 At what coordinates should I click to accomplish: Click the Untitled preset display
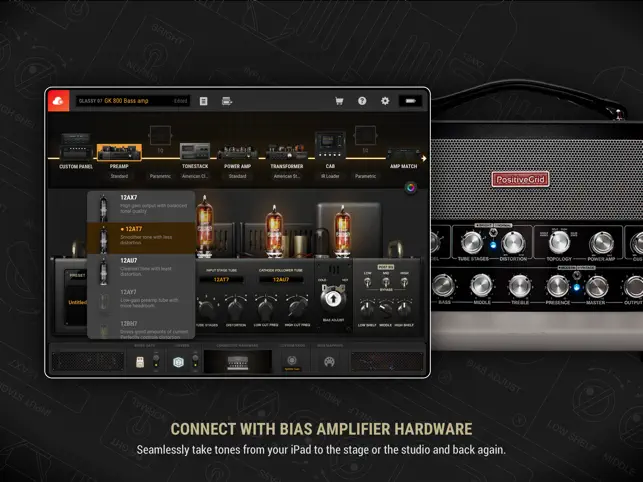point(77,302)
